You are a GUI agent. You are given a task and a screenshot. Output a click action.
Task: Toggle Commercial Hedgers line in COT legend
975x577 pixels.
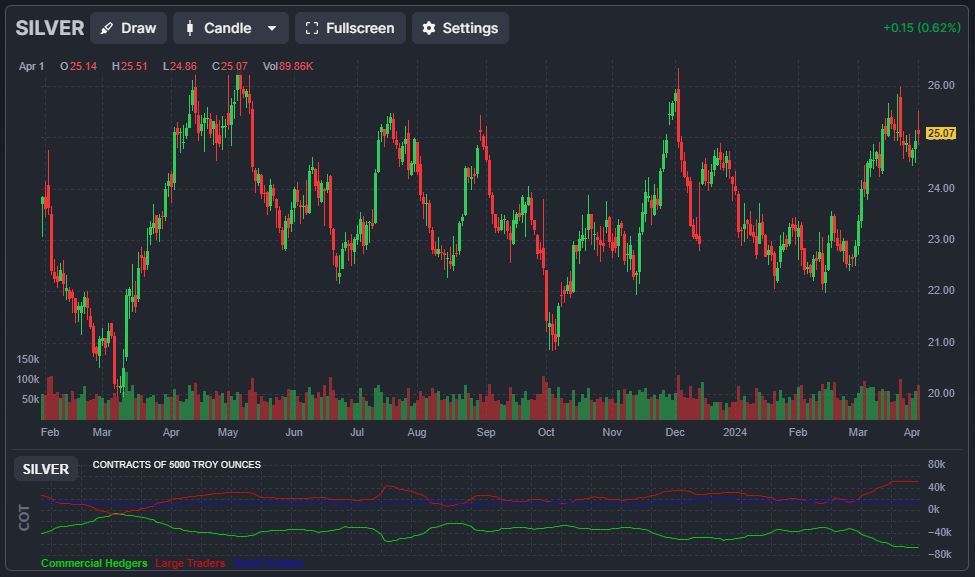click(94, 563)
